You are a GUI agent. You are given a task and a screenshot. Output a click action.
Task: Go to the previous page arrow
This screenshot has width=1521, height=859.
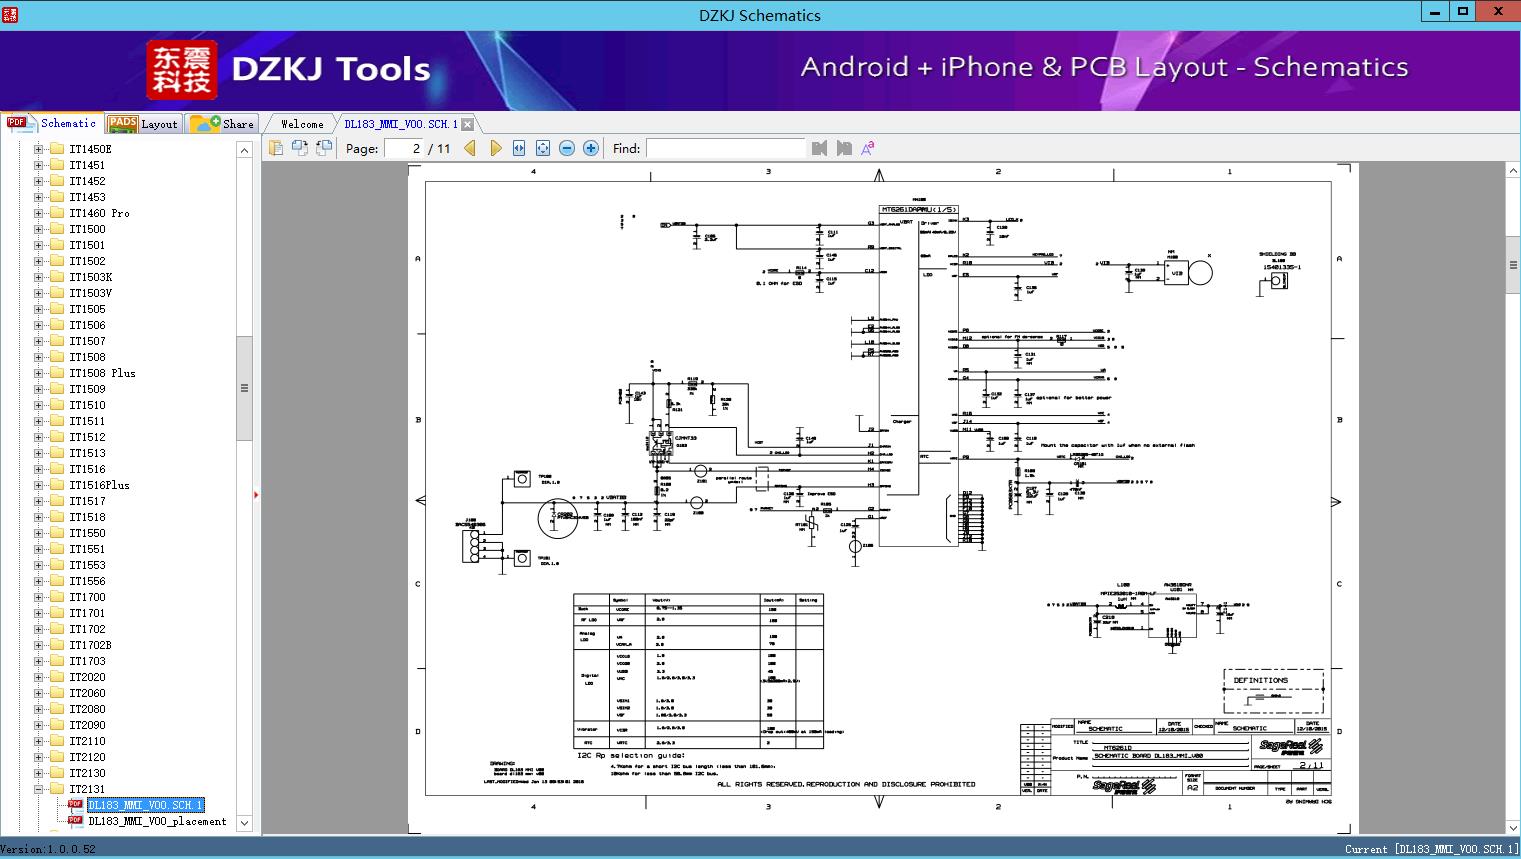pyautogui.click(x=470, y=148)
